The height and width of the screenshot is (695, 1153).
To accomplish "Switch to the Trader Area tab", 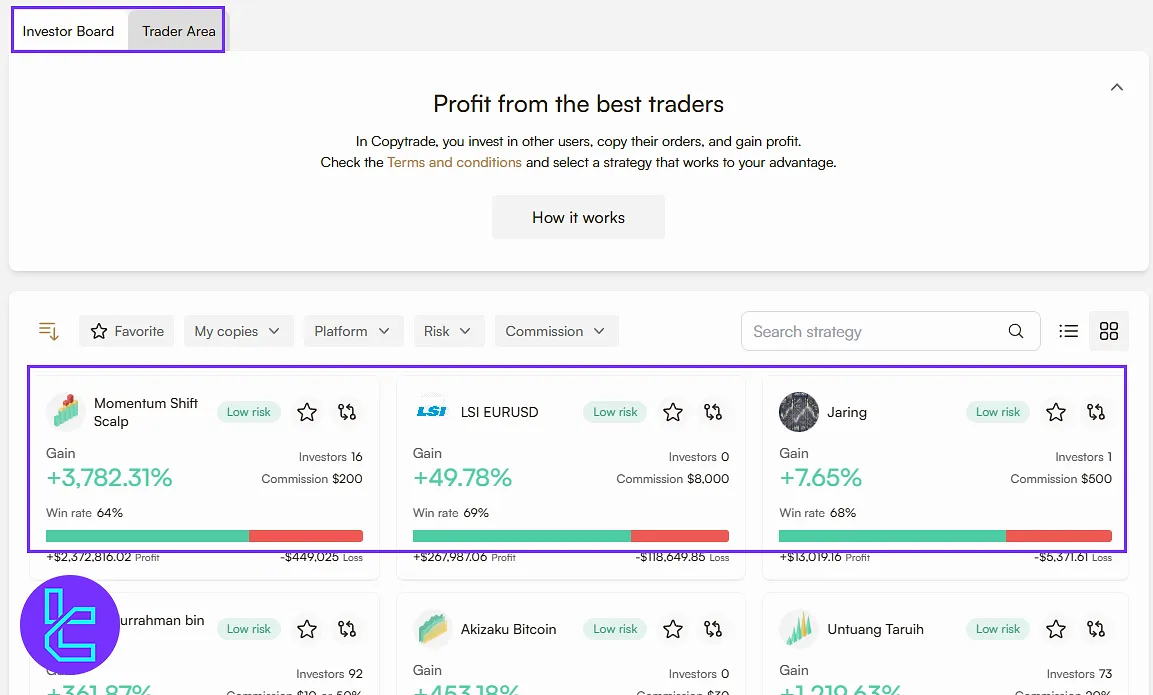I will [178, 31].
